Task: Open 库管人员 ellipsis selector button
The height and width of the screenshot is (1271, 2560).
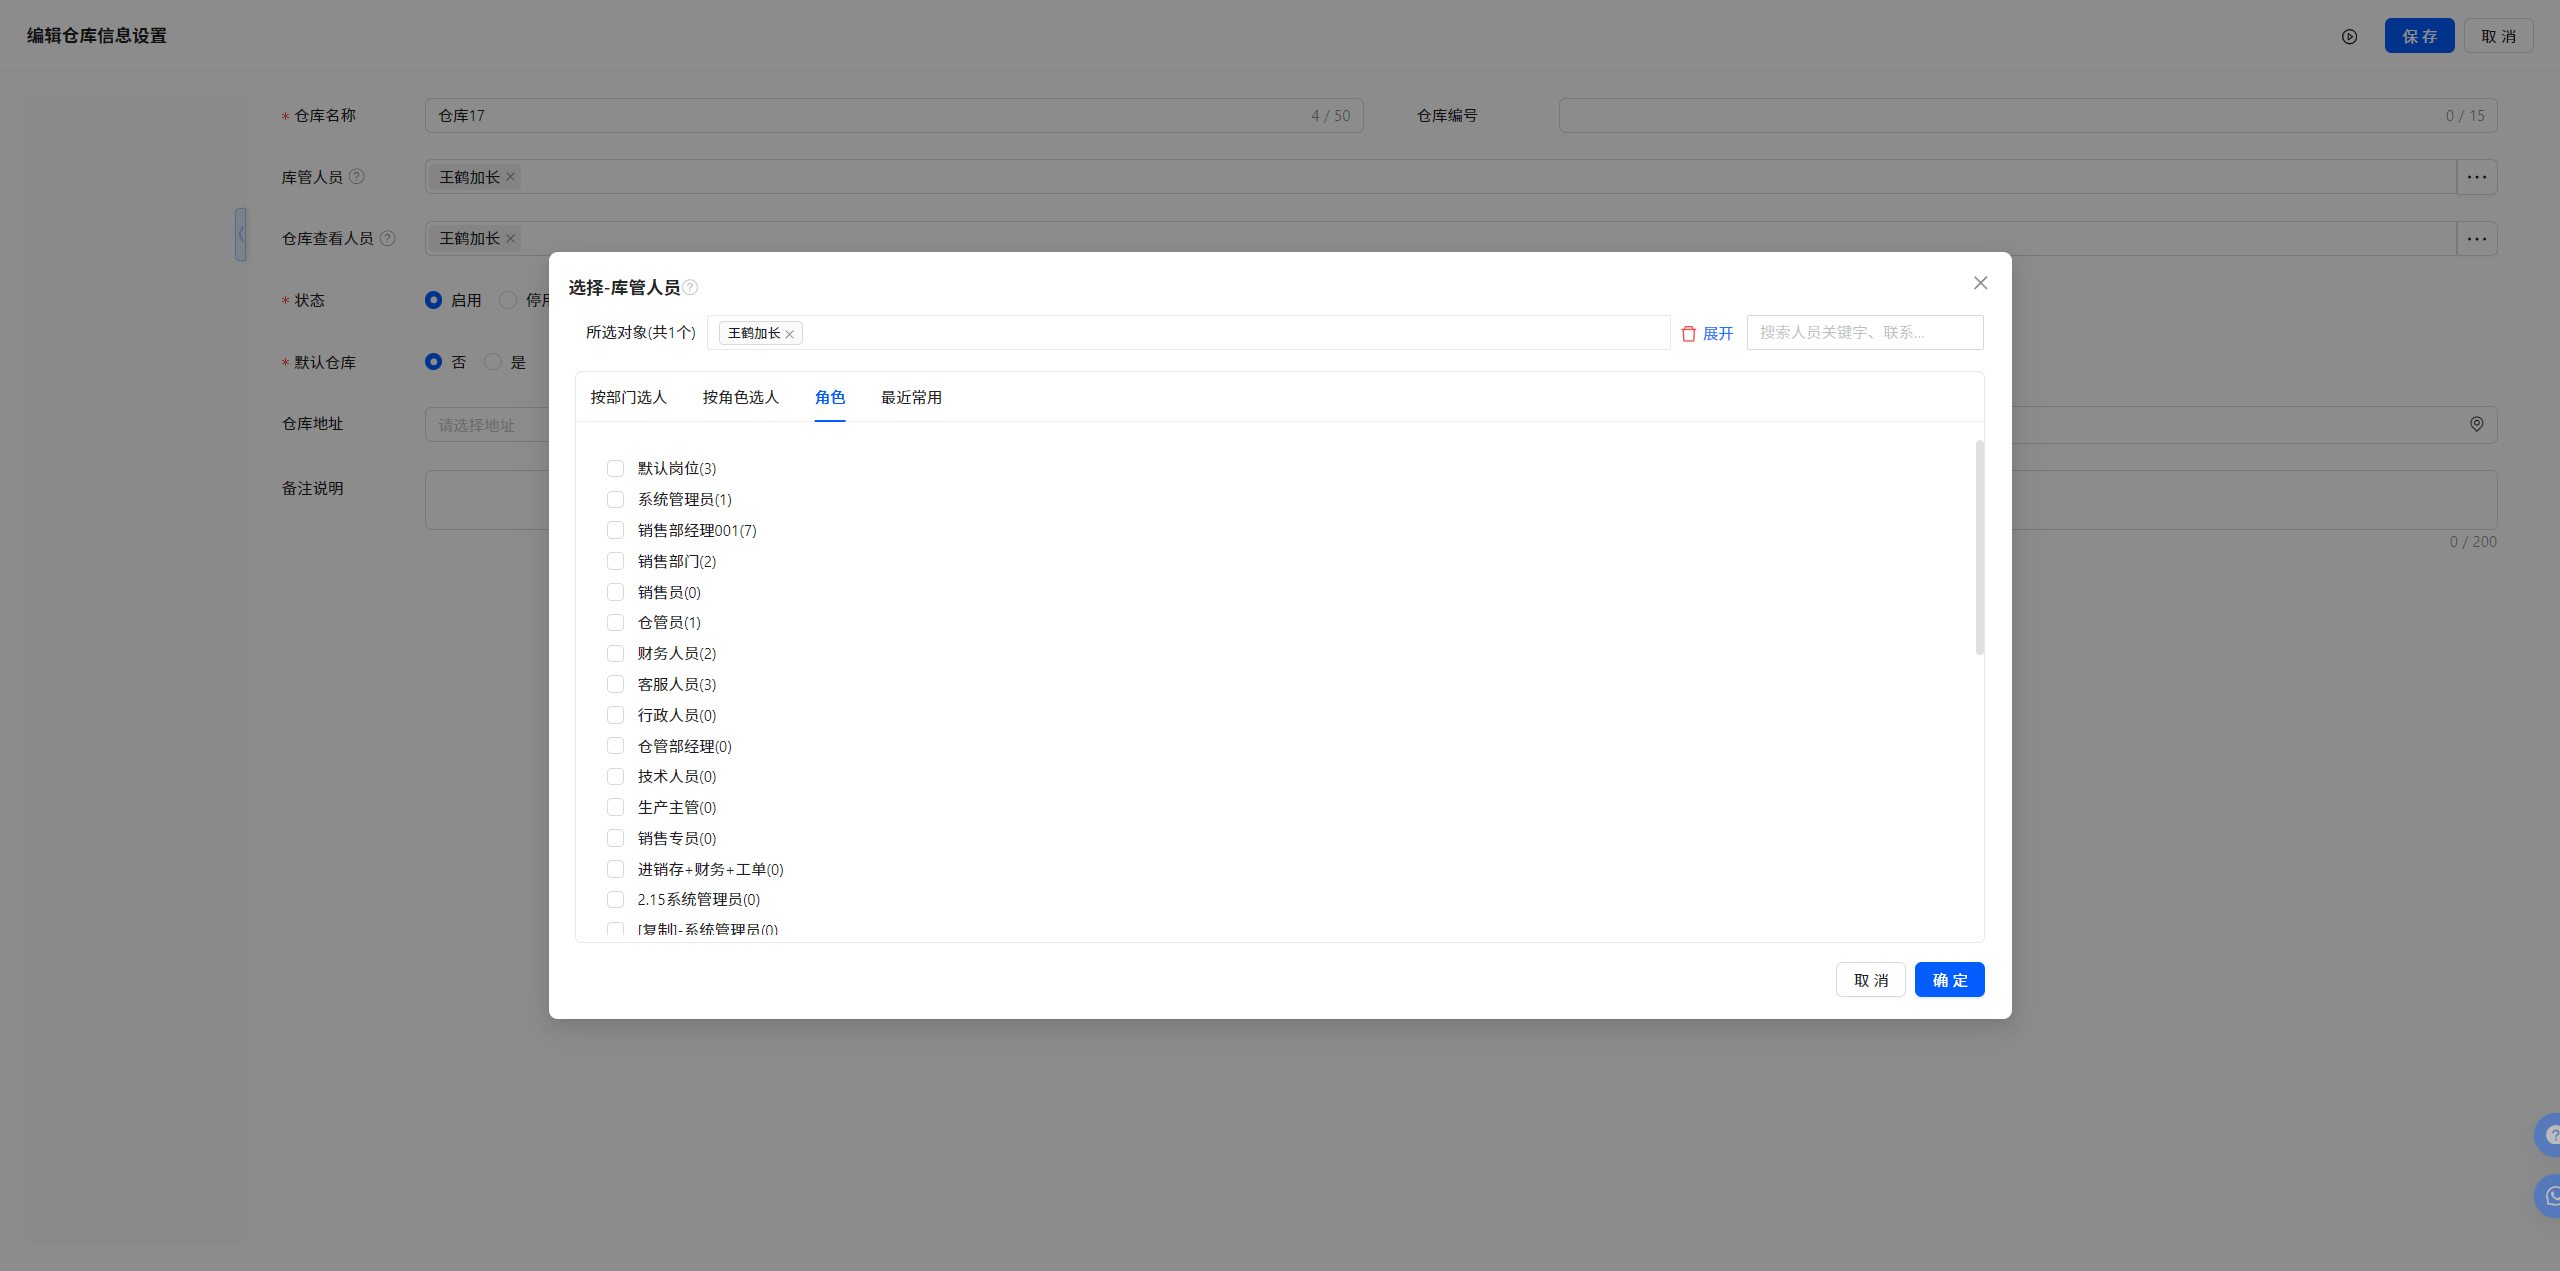Action: (2476, 177)
